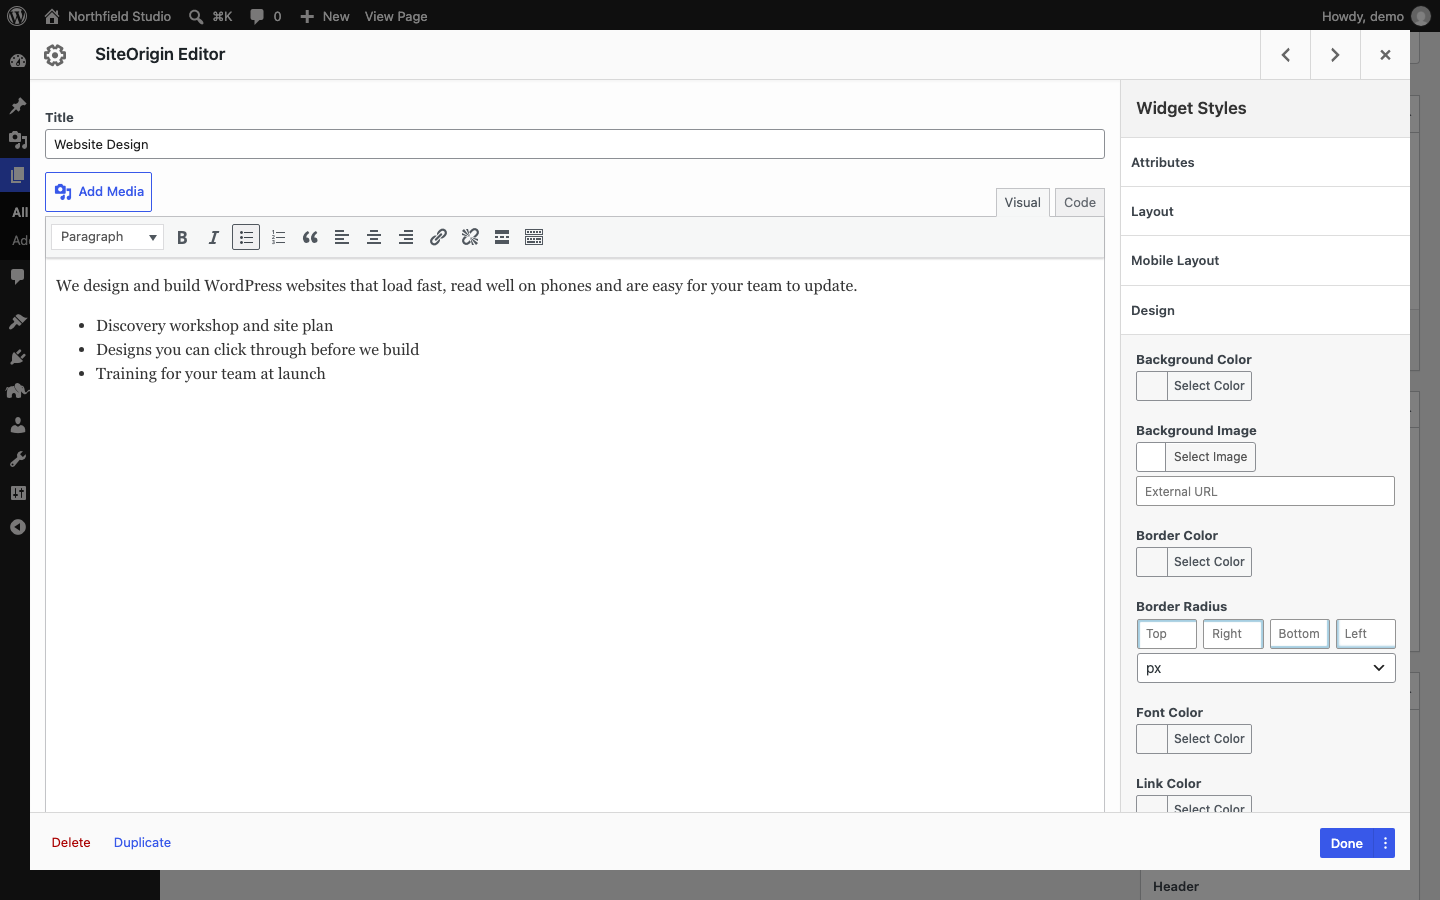Insert Read More tag

[502, 237]
